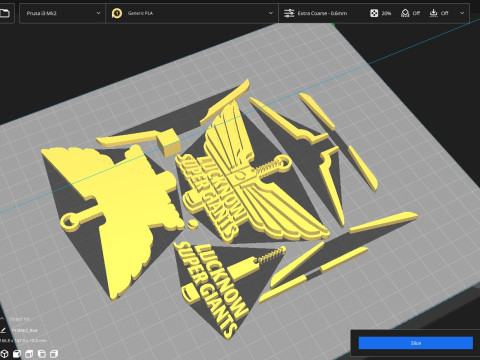Click the pencil edit name icon
Image resolution: width=480 pixels, height=360 pixels.
pos(3,330)
